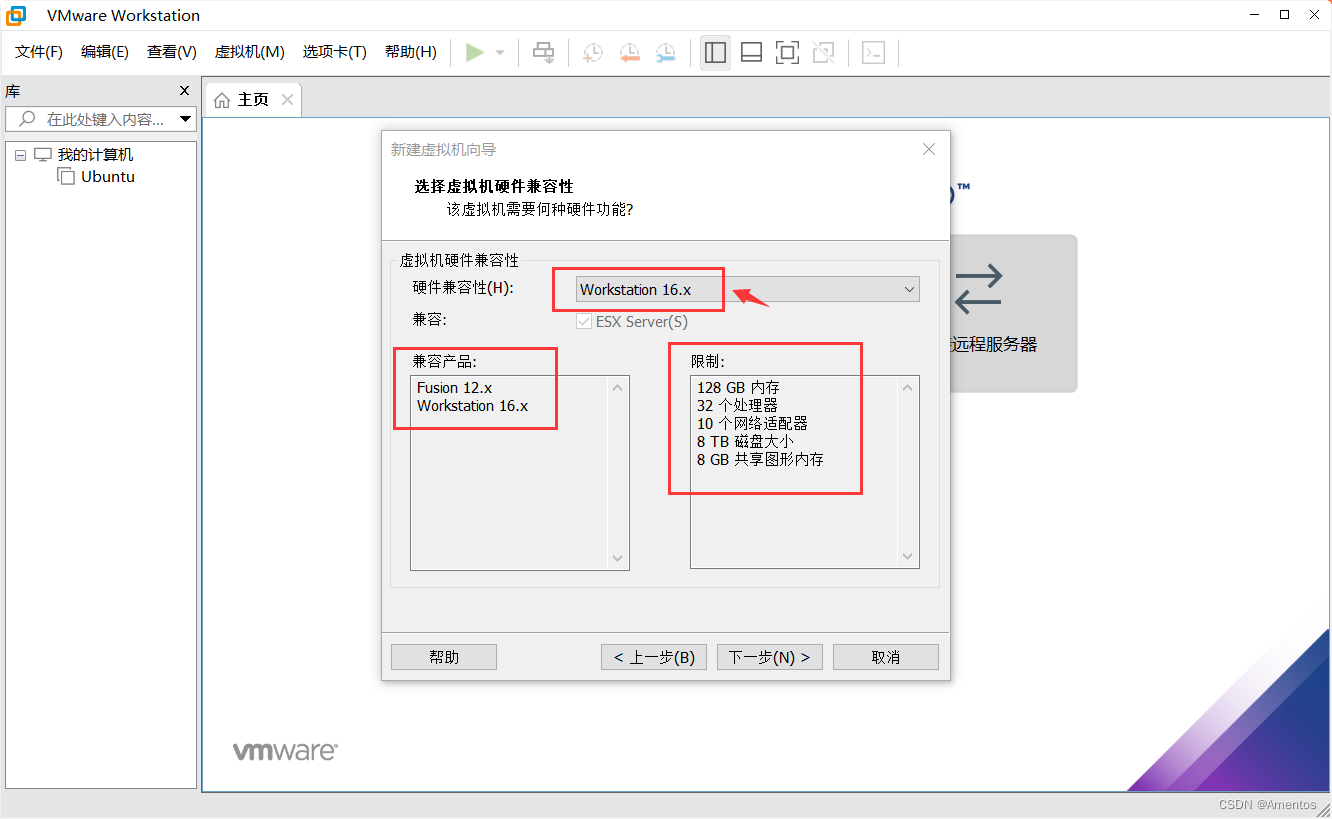Open the snapshot manager icon
The width and height of the screenshot is (1332, 819).
tap(665, 52)
